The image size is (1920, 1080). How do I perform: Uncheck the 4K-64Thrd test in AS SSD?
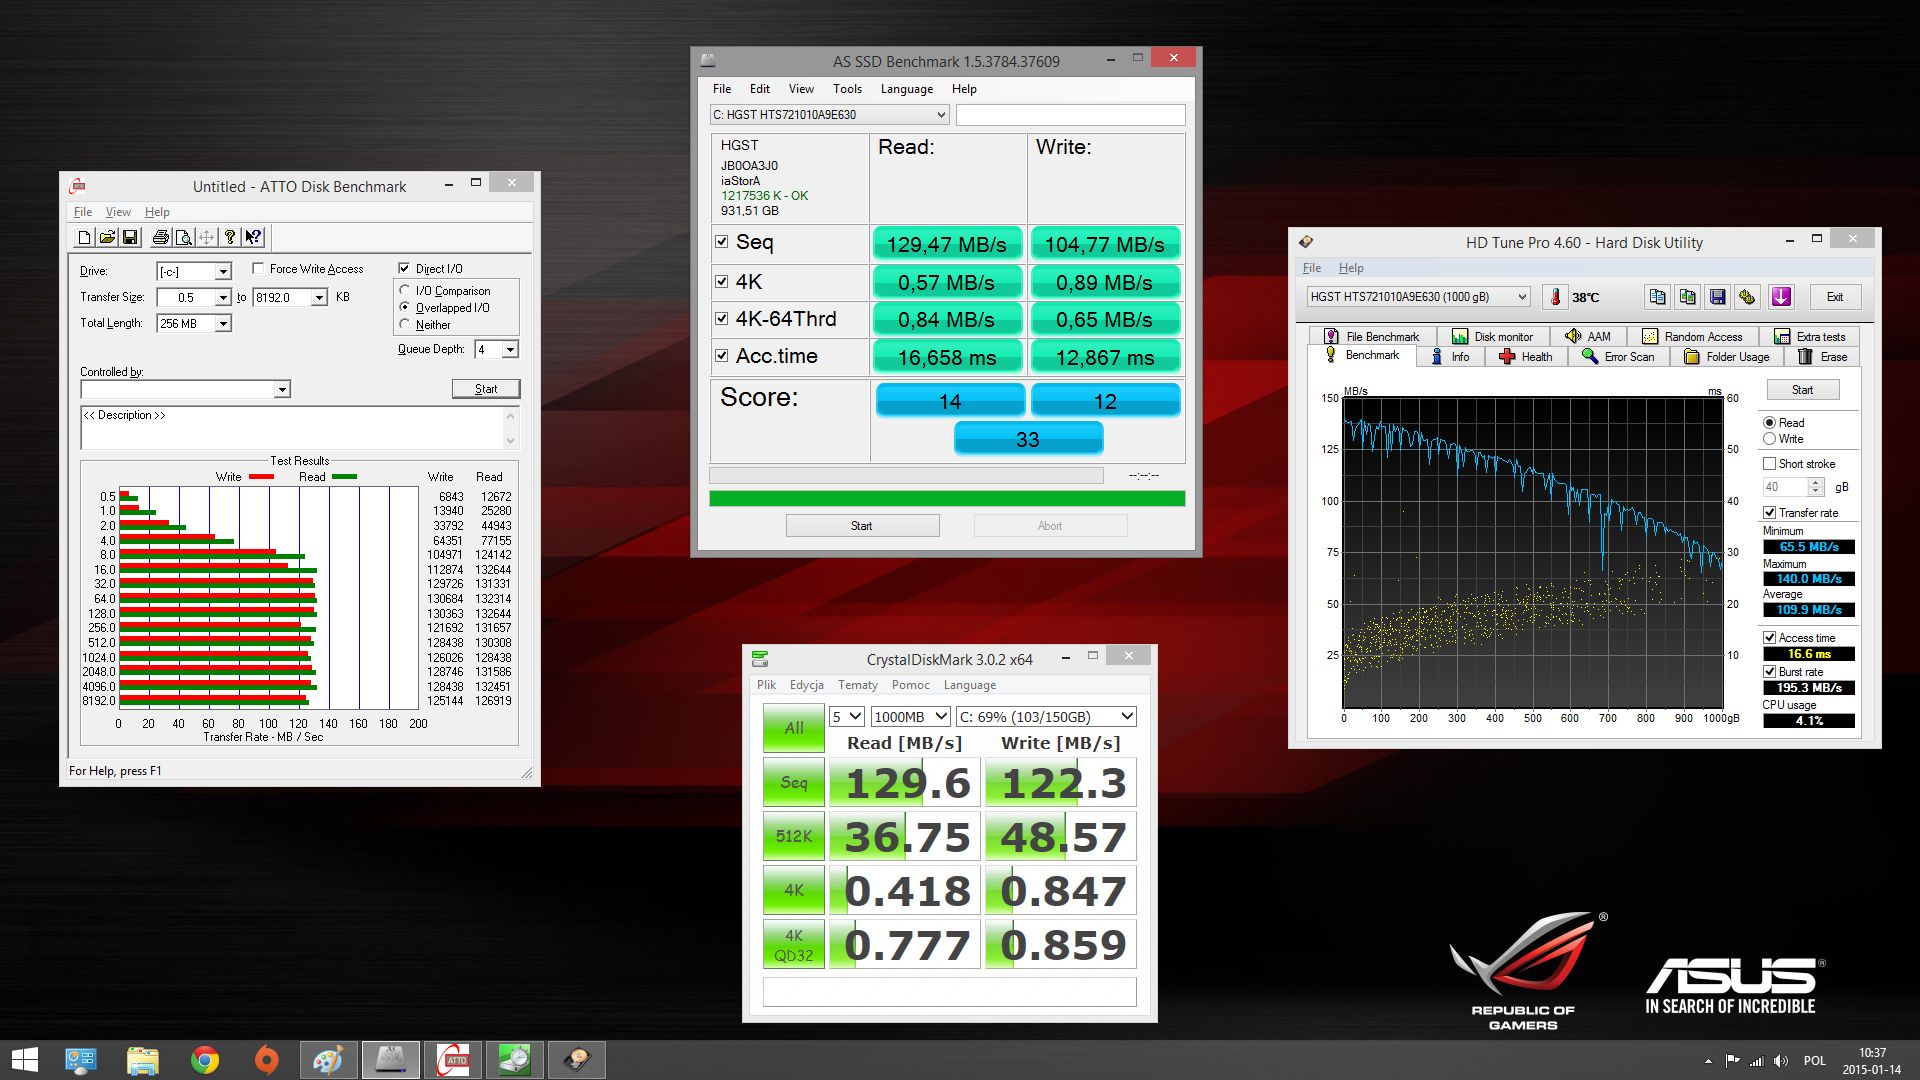tap(722, 318)
